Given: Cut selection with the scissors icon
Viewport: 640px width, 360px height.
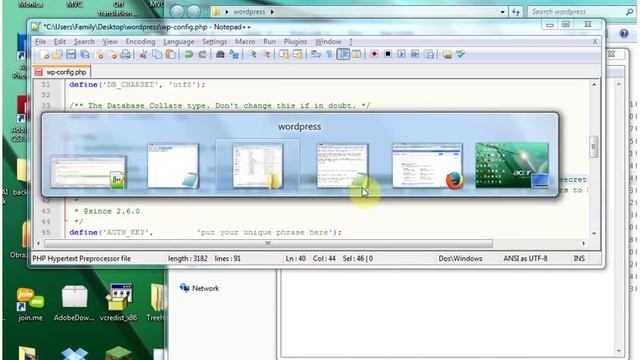Looking at the screenshot, I should coord(143,54).
